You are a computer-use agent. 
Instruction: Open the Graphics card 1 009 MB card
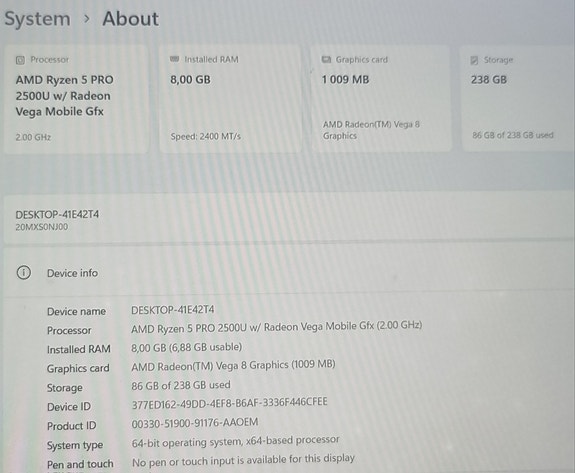pos(381,98)
